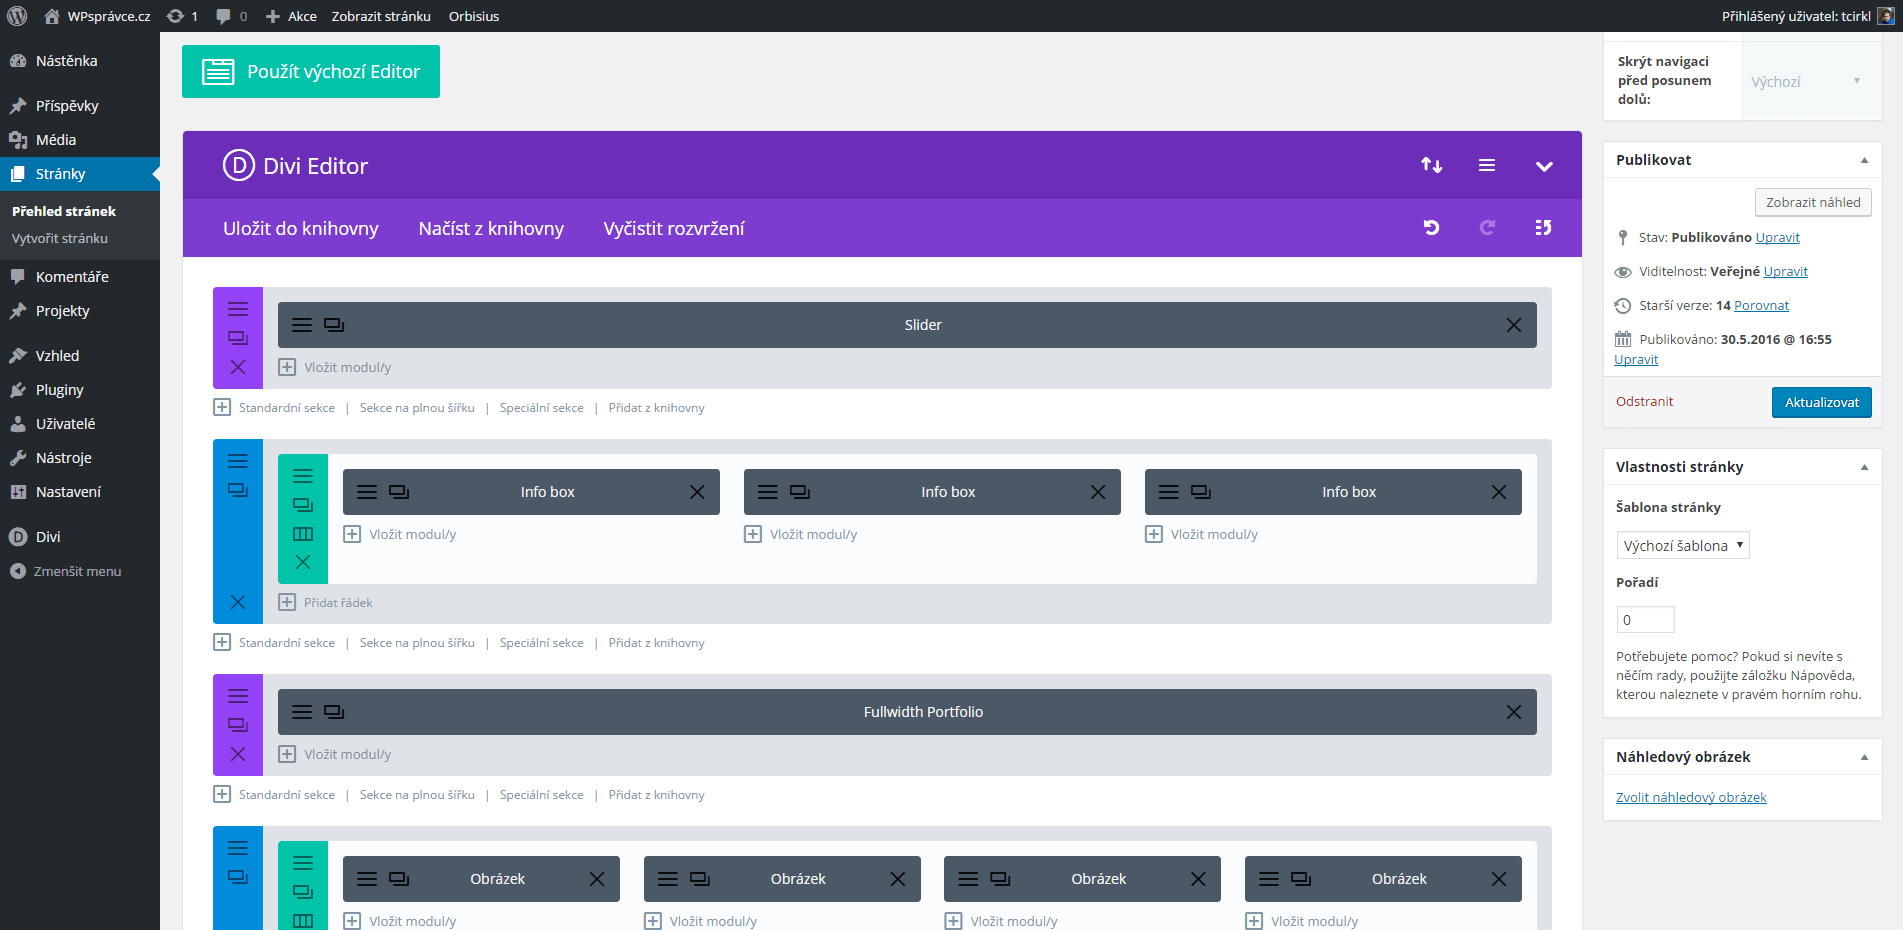1903x930 pixels.
Task: Open Fullwidth Portfolio module settings
Action: [x=302, y=712]
